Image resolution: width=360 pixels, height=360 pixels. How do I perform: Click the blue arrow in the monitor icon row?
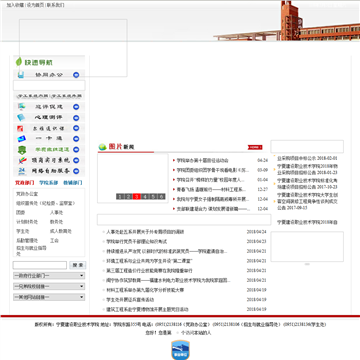[76, 107]
